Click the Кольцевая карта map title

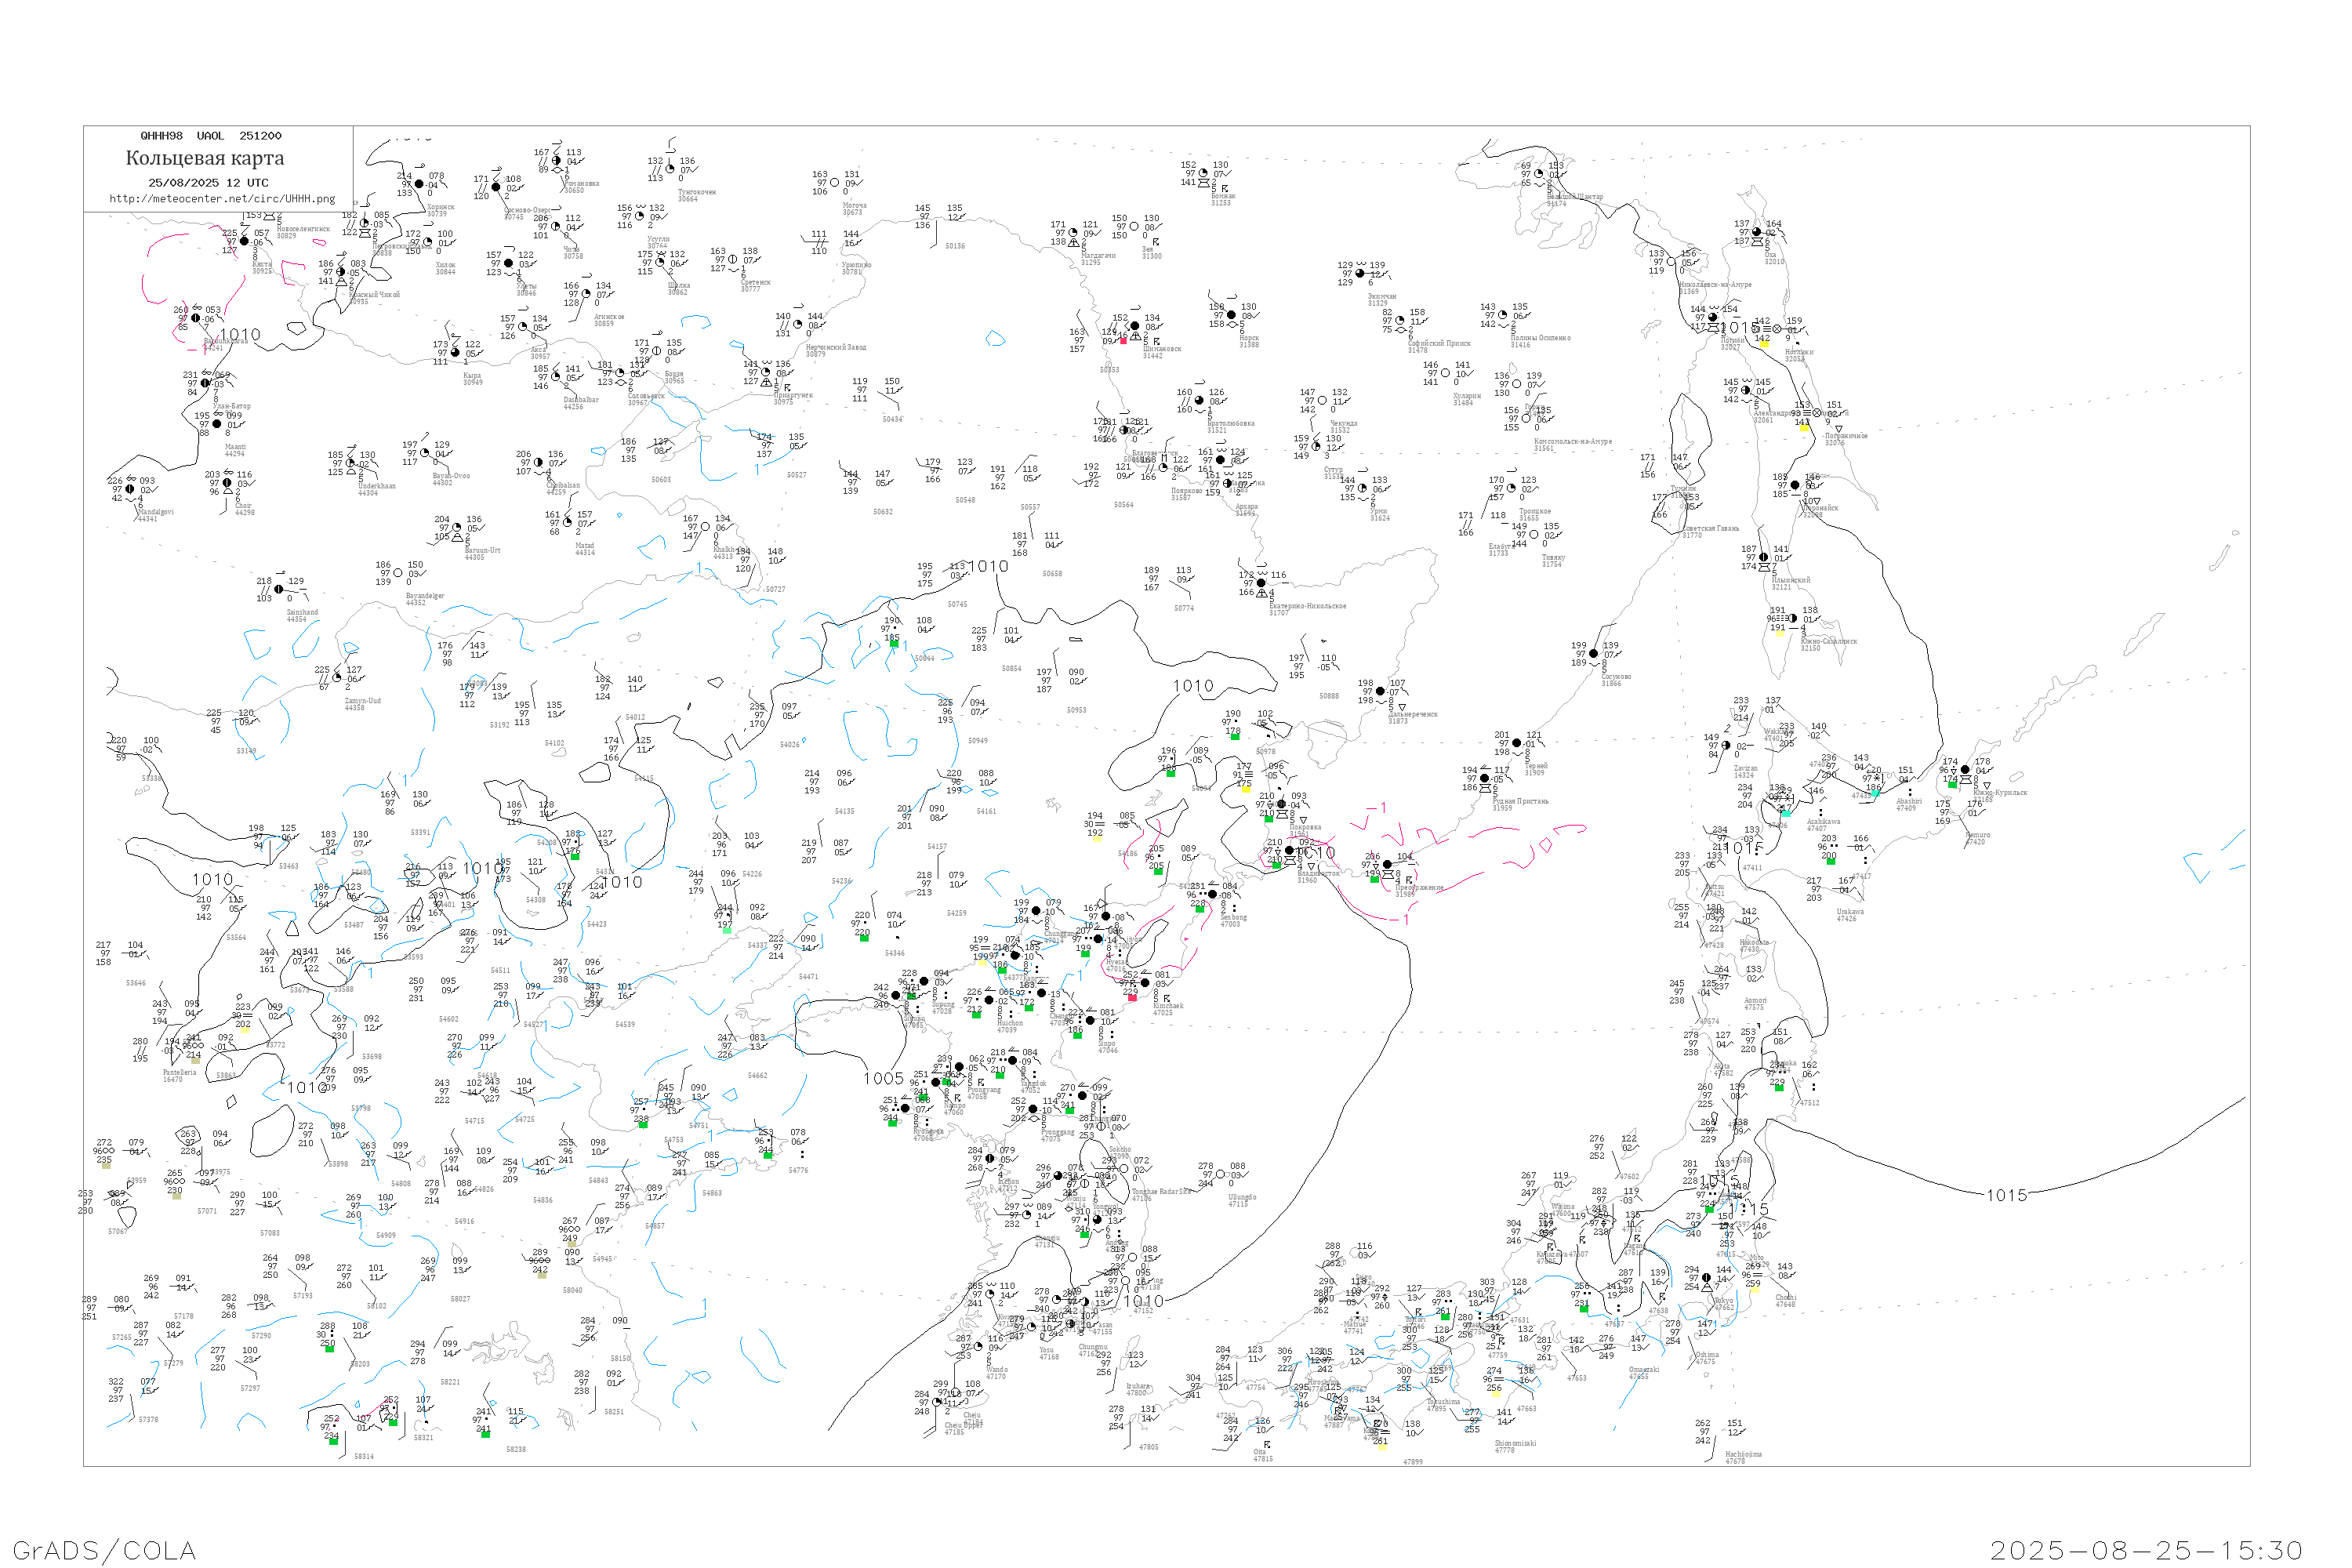click(x=205, y=158)
